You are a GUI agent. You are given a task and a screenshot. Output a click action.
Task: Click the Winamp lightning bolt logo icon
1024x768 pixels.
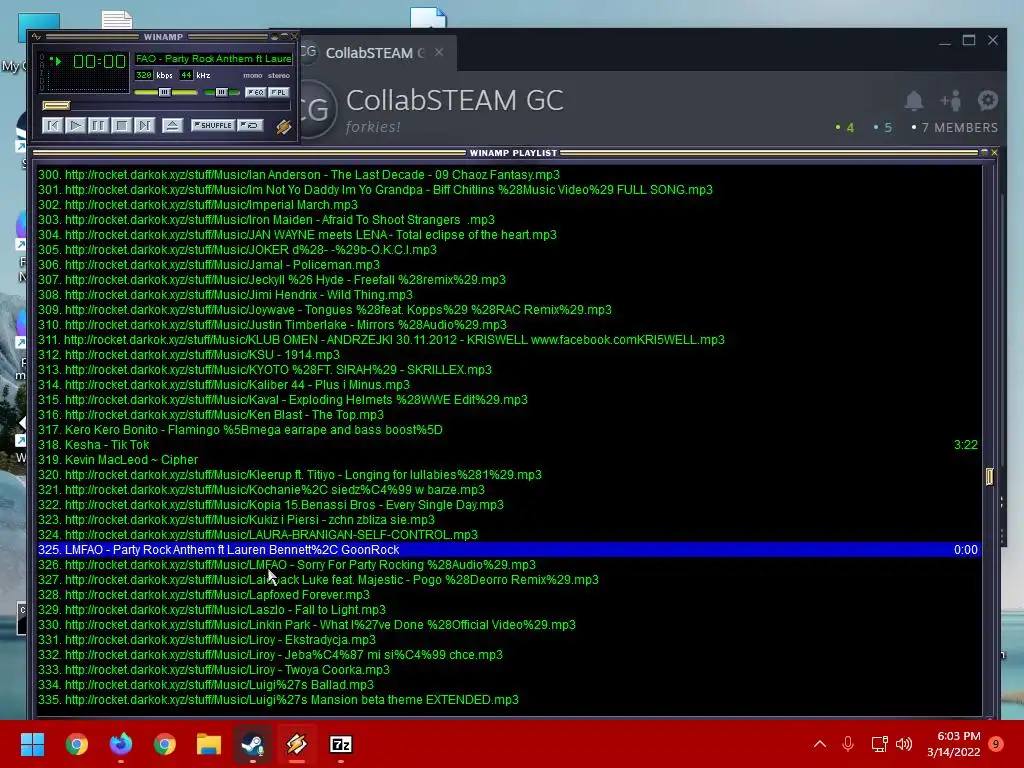pyautogui.click(x=283, y=126)
